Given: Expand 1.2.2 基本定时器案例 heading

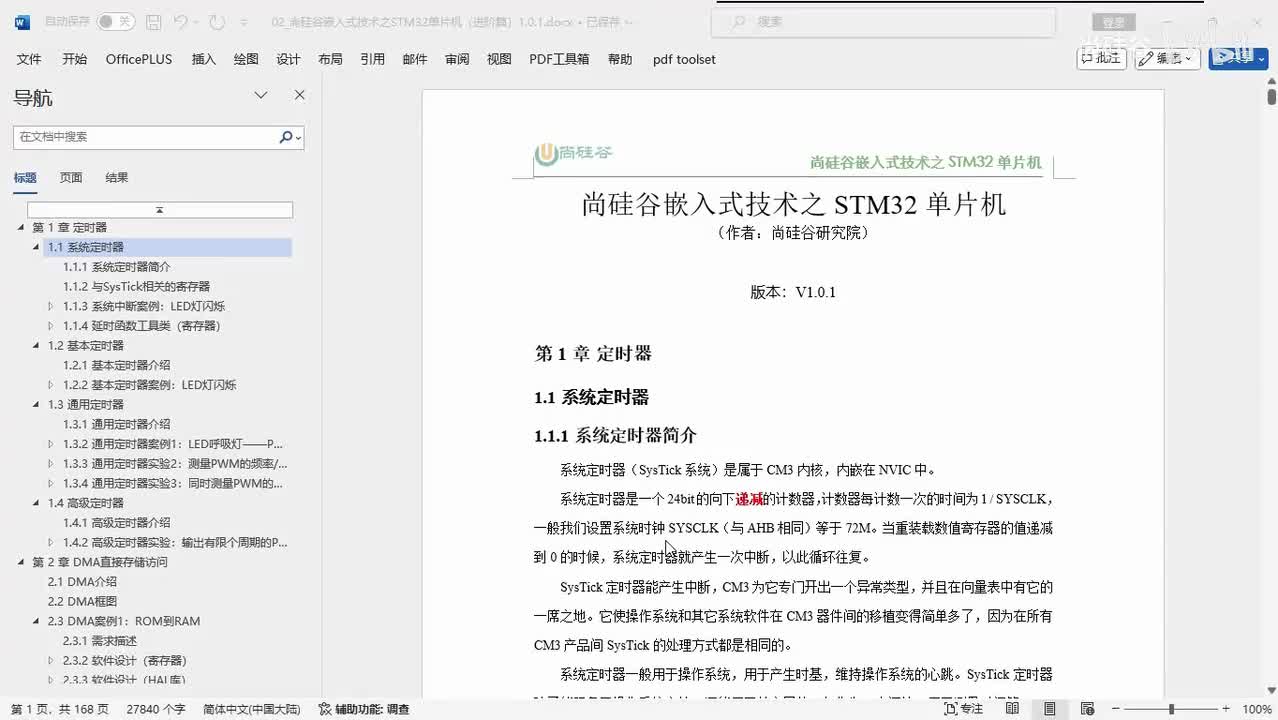Looking at the screenshot, I should [x=52, y=385].
